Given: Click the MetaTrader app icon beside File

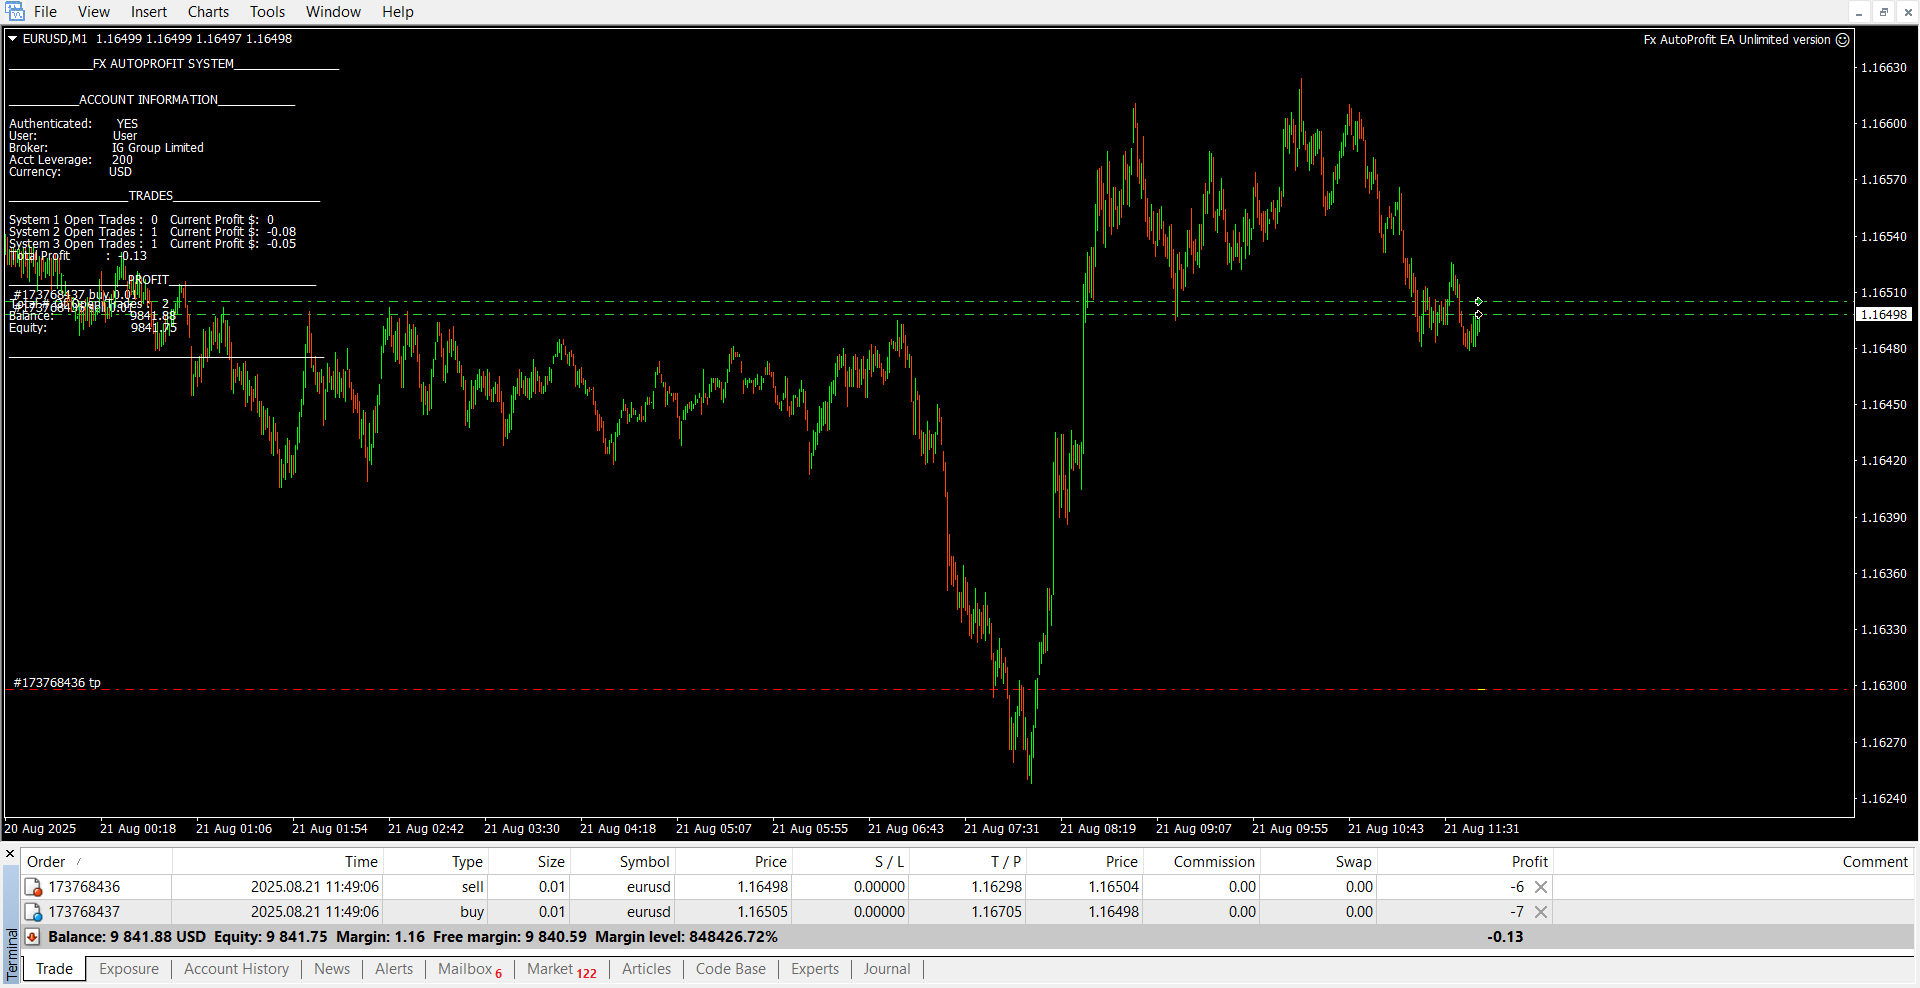Looking at the screenshot, I should tap(15, 12).
